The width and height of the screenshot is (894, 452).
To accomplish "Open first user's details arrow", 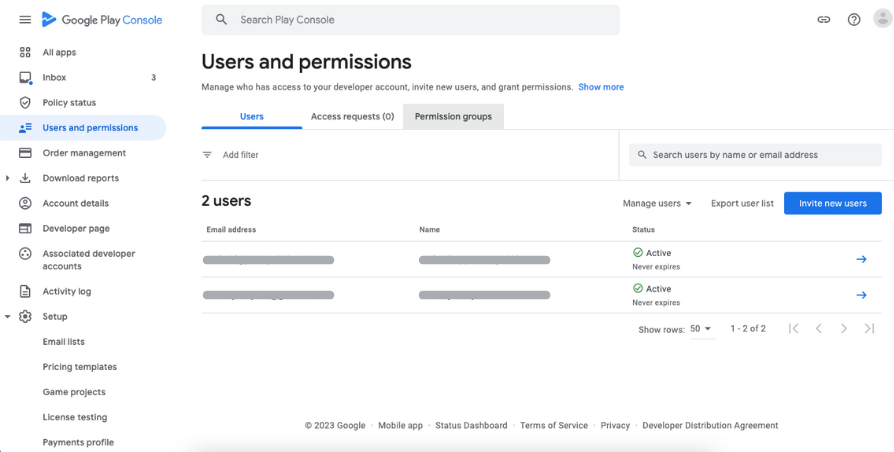I will click(x=861, y=259).
